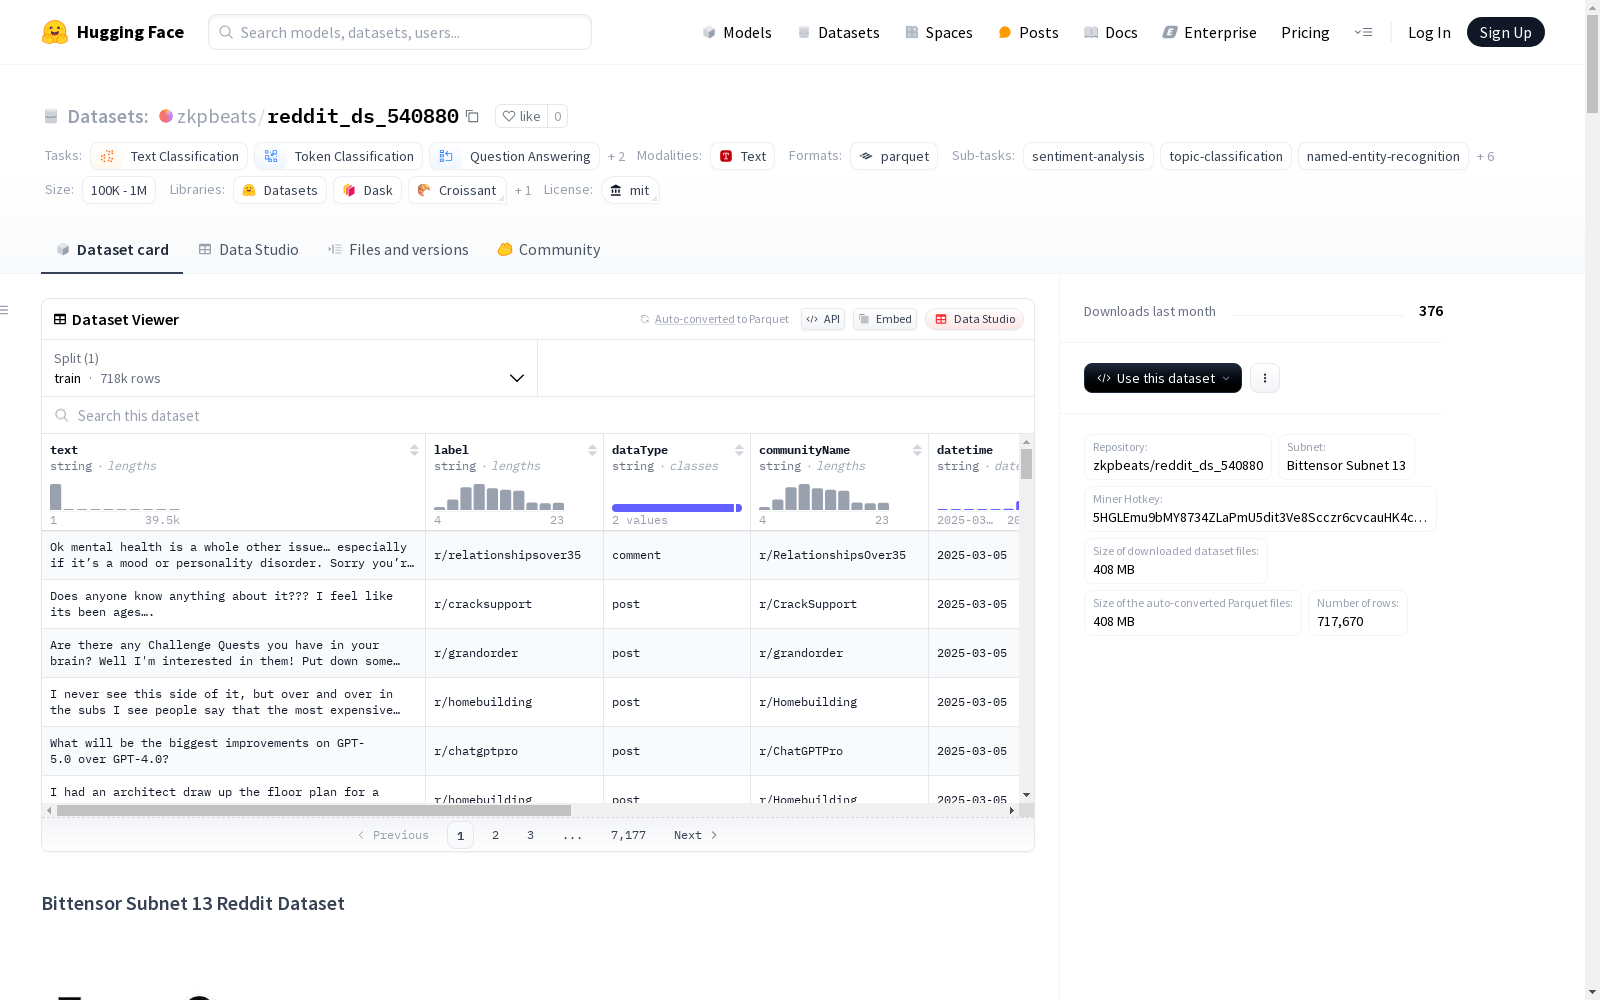
Task: Sort the text column
Action: point(414,450)
